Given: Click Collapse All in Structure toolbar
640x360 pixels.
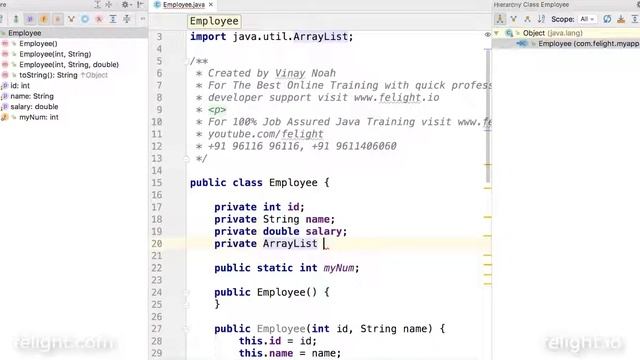Looking at the screenshot, I should [x=127, y=19].
